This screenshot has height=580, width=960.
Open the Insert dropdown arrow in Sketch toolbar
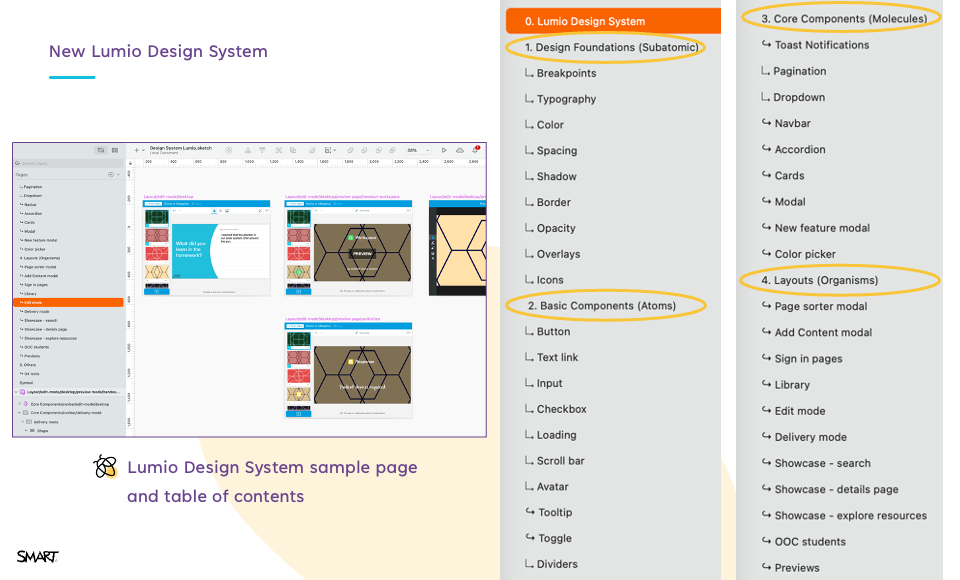point(143,150)
